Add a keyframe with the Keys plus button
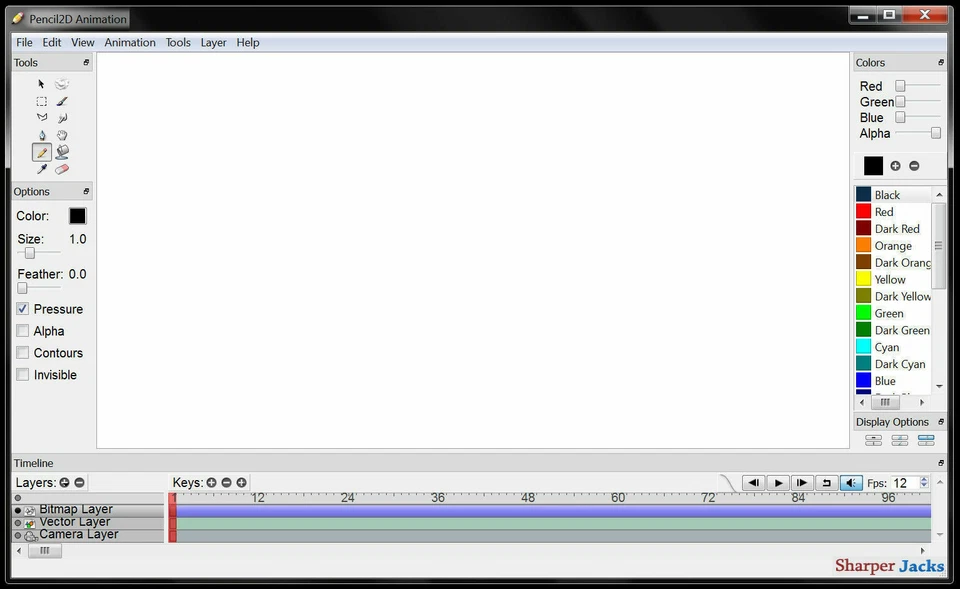Image resolution: width=960 pixels, height=589 pixels. pos(211,482)
